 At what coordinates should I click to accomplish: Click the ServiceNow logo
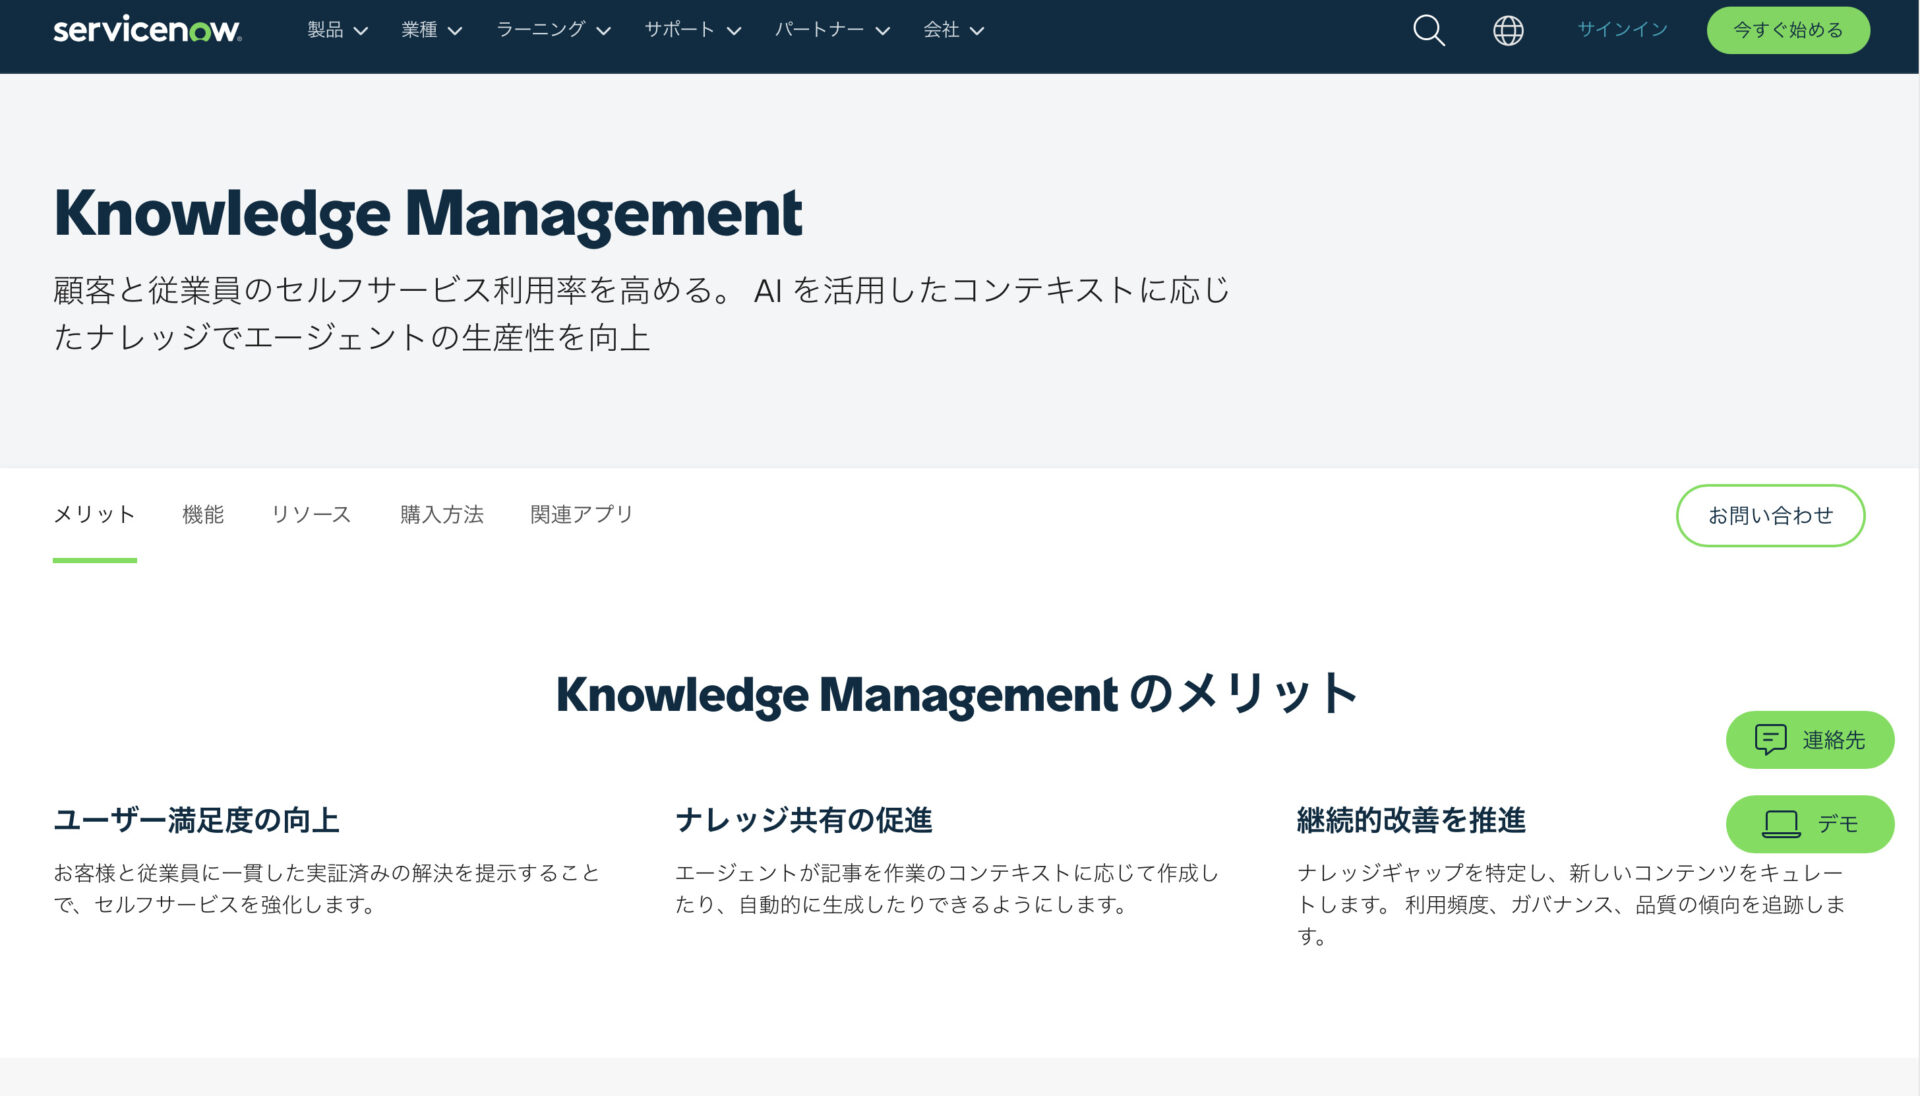tap(146, 29)
